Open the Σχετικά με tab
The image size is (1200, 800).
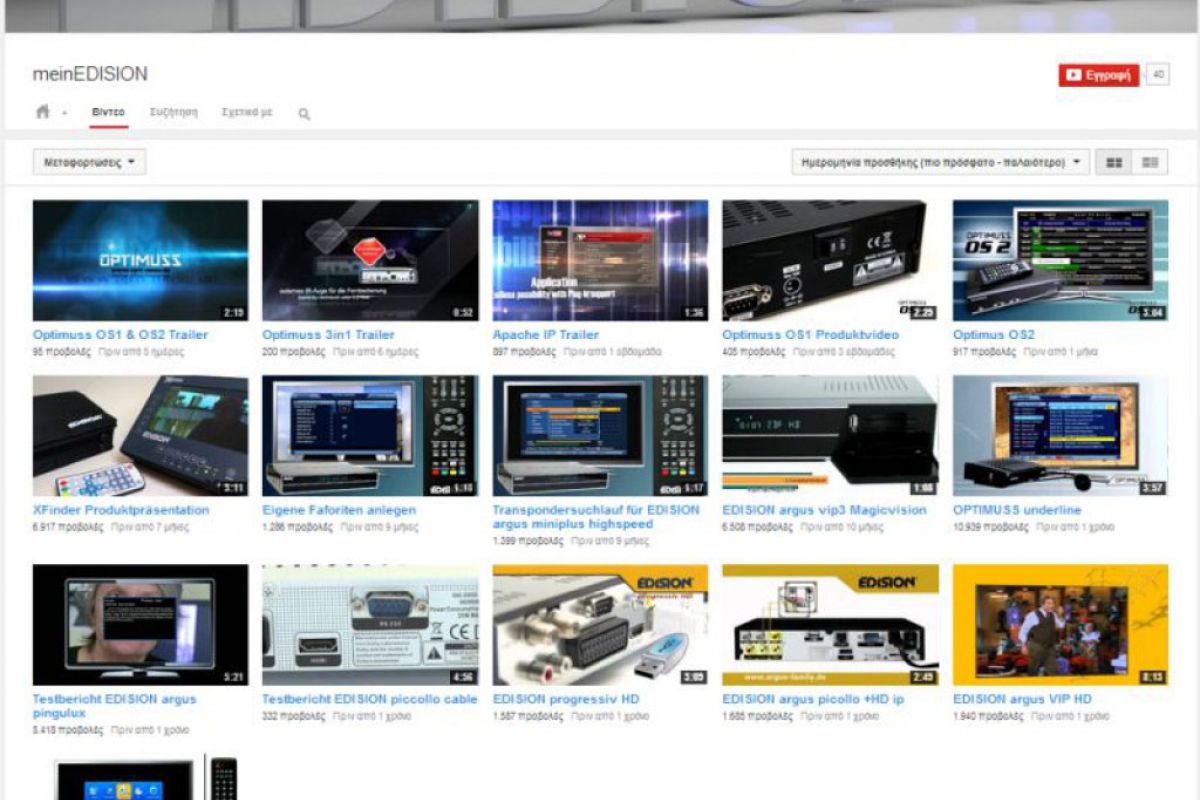pos(248,113)
